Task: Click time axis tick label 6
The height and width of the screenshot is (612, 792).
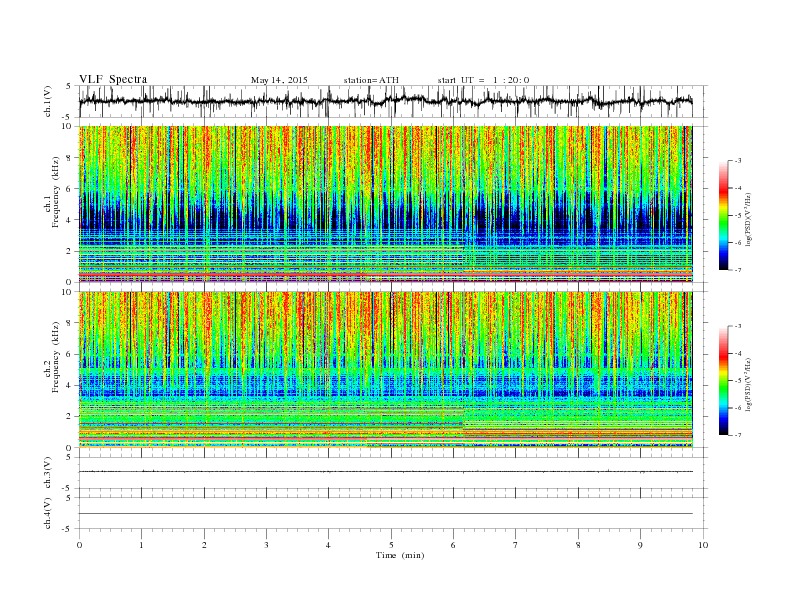Action: pyautogui.click(x=453, y=545)
